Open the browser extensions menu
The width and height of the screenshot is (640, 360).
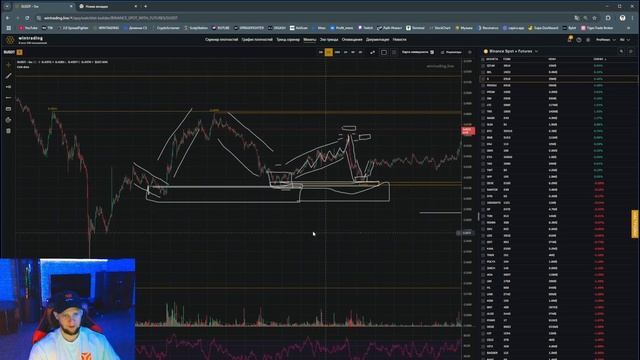tap(608, 18)
